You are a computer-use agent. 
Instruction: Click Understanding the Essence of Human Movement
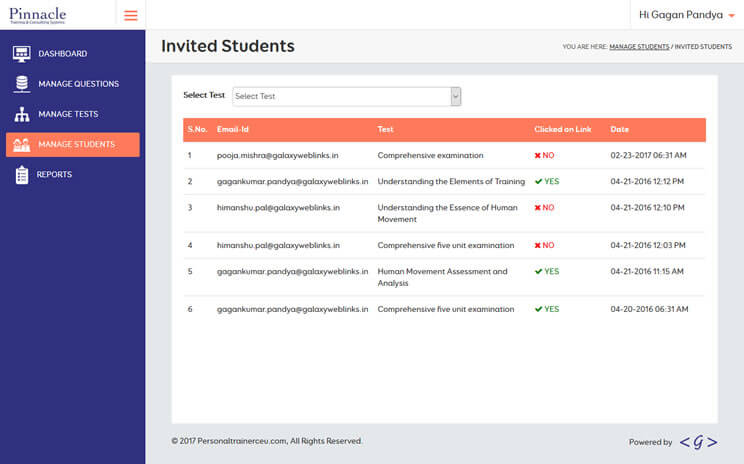(447, 213)
